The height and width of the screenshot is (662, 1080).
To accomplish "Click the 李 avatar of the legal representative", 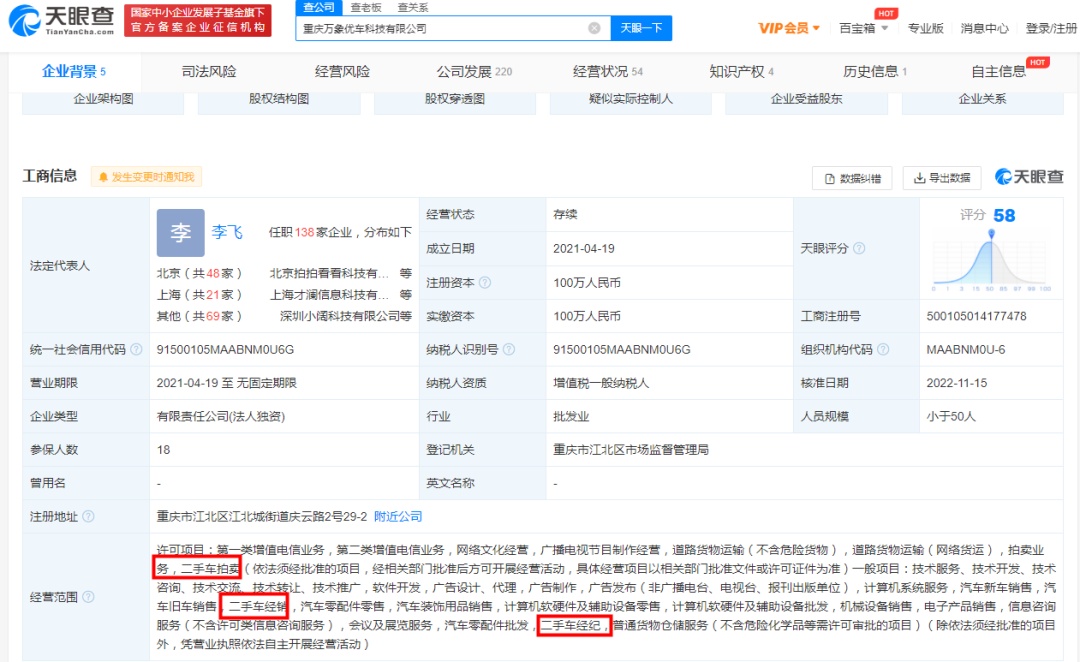I will pos(180,233).
